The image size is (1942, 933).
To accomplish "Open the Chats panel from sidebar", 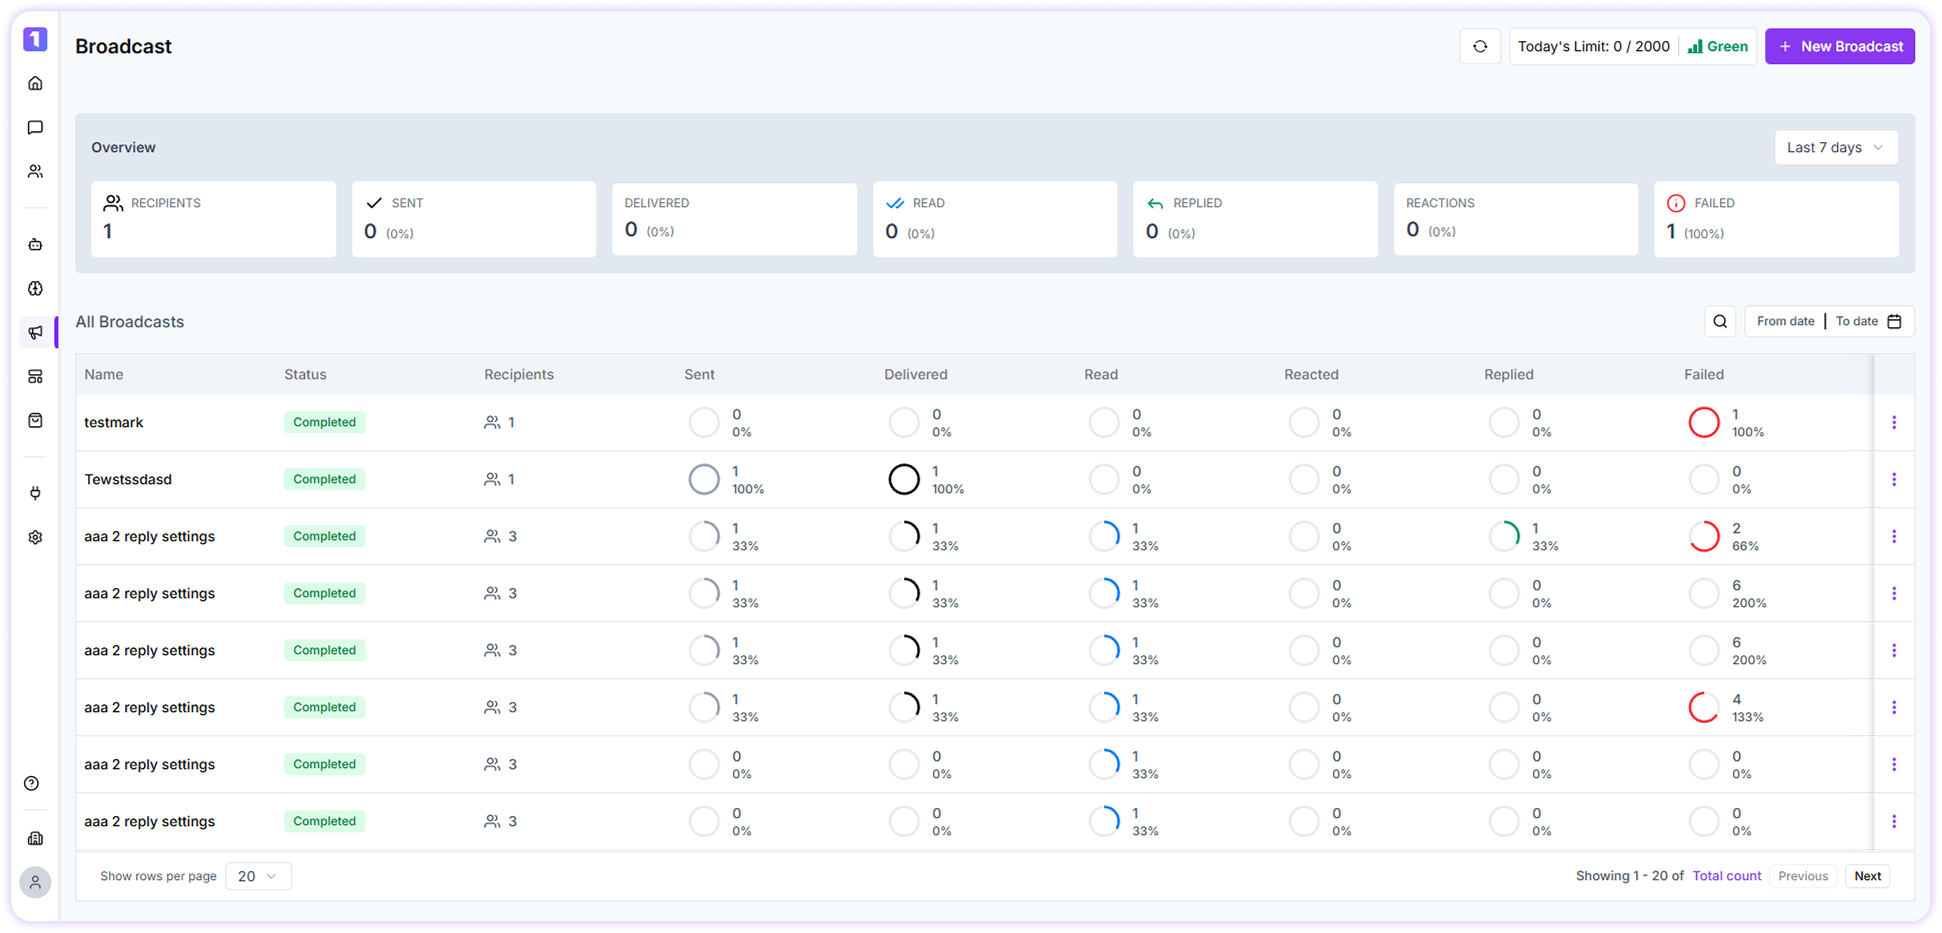I will pyautogui.click(x=35, y=127).
